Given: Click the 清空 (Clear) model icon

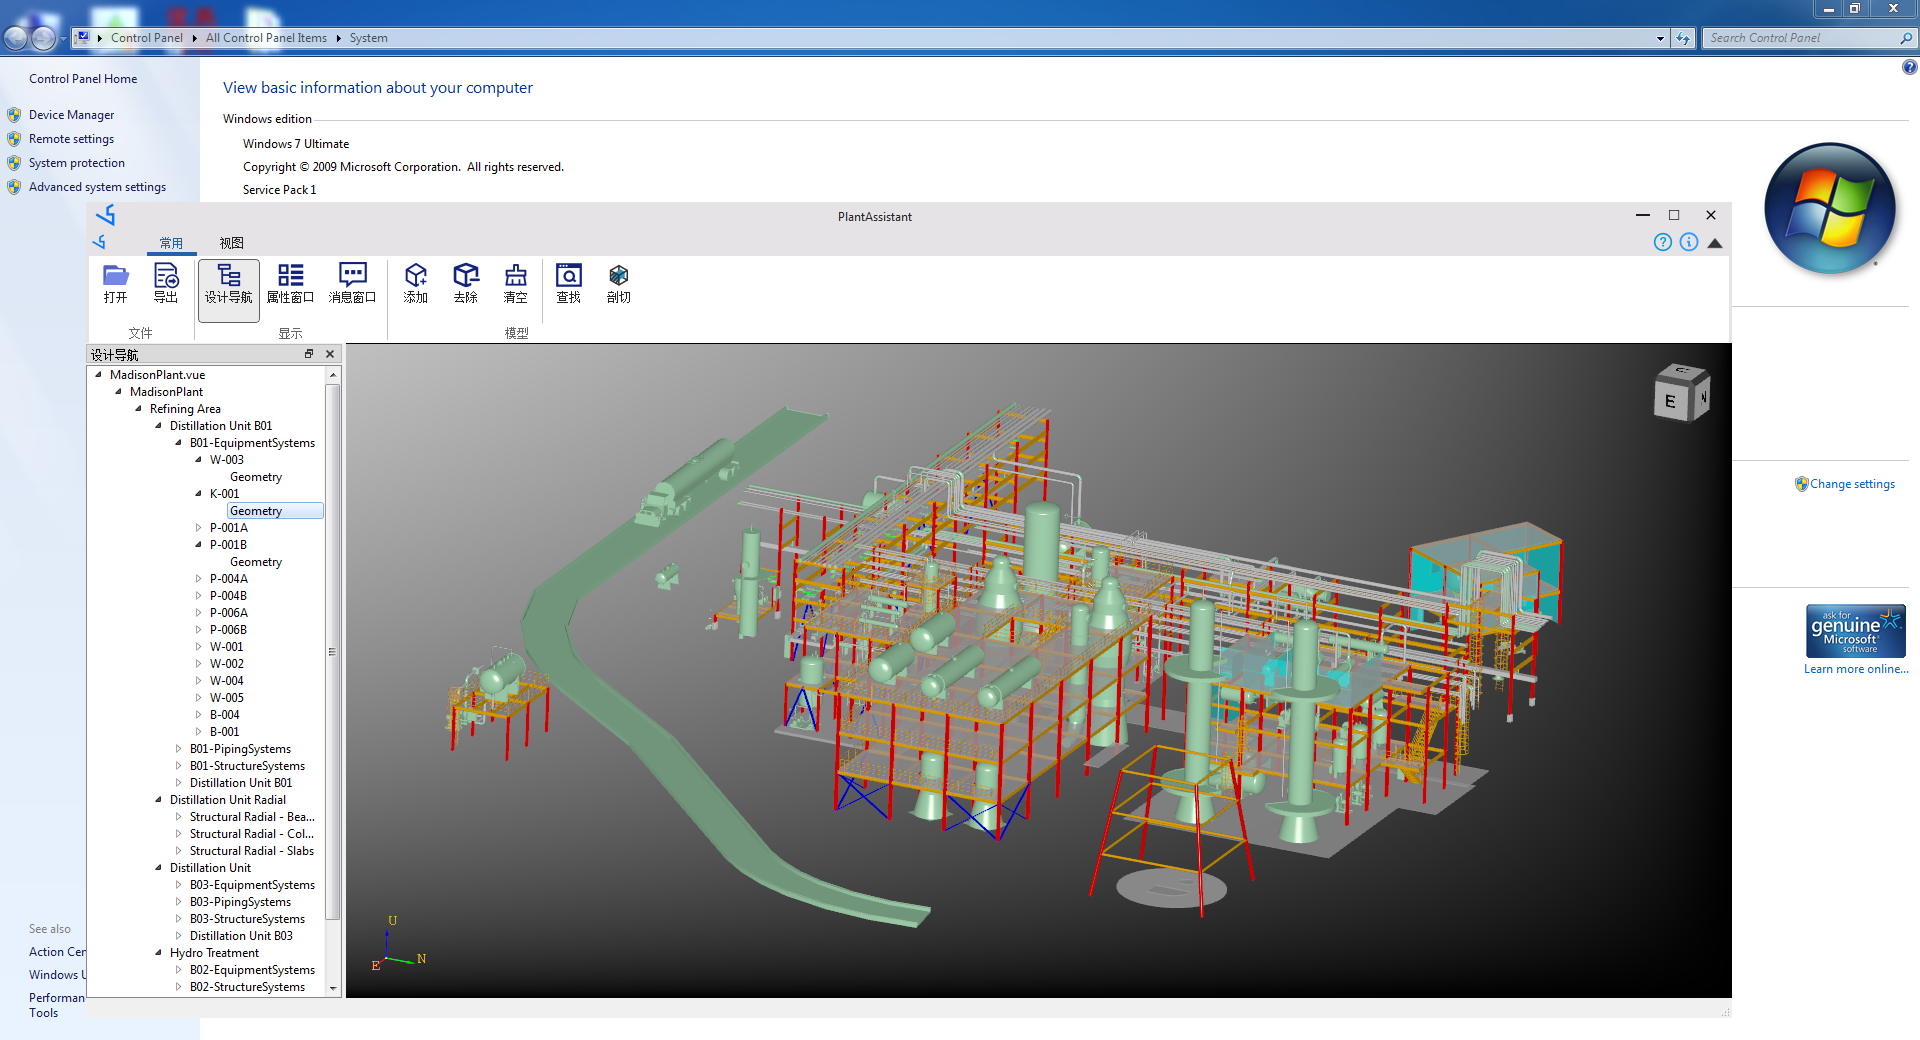Looking at the screenshot, I should pyautogui.click(x=516, y=284).
